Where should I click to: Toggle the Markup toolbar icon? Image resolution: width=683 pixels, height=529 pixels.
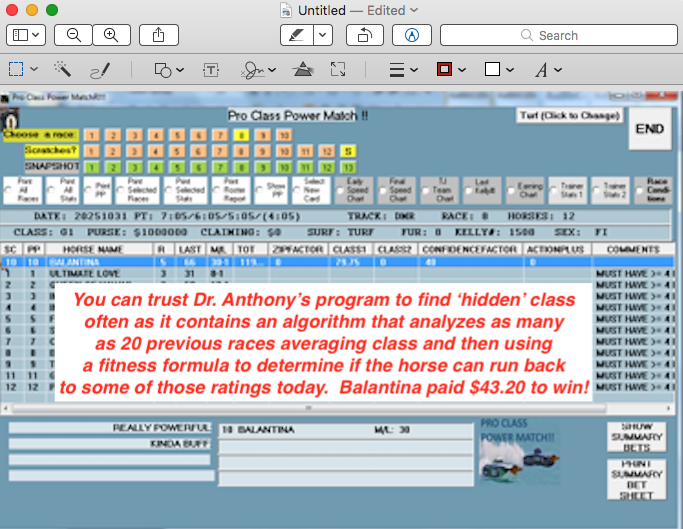coord(411,35)
